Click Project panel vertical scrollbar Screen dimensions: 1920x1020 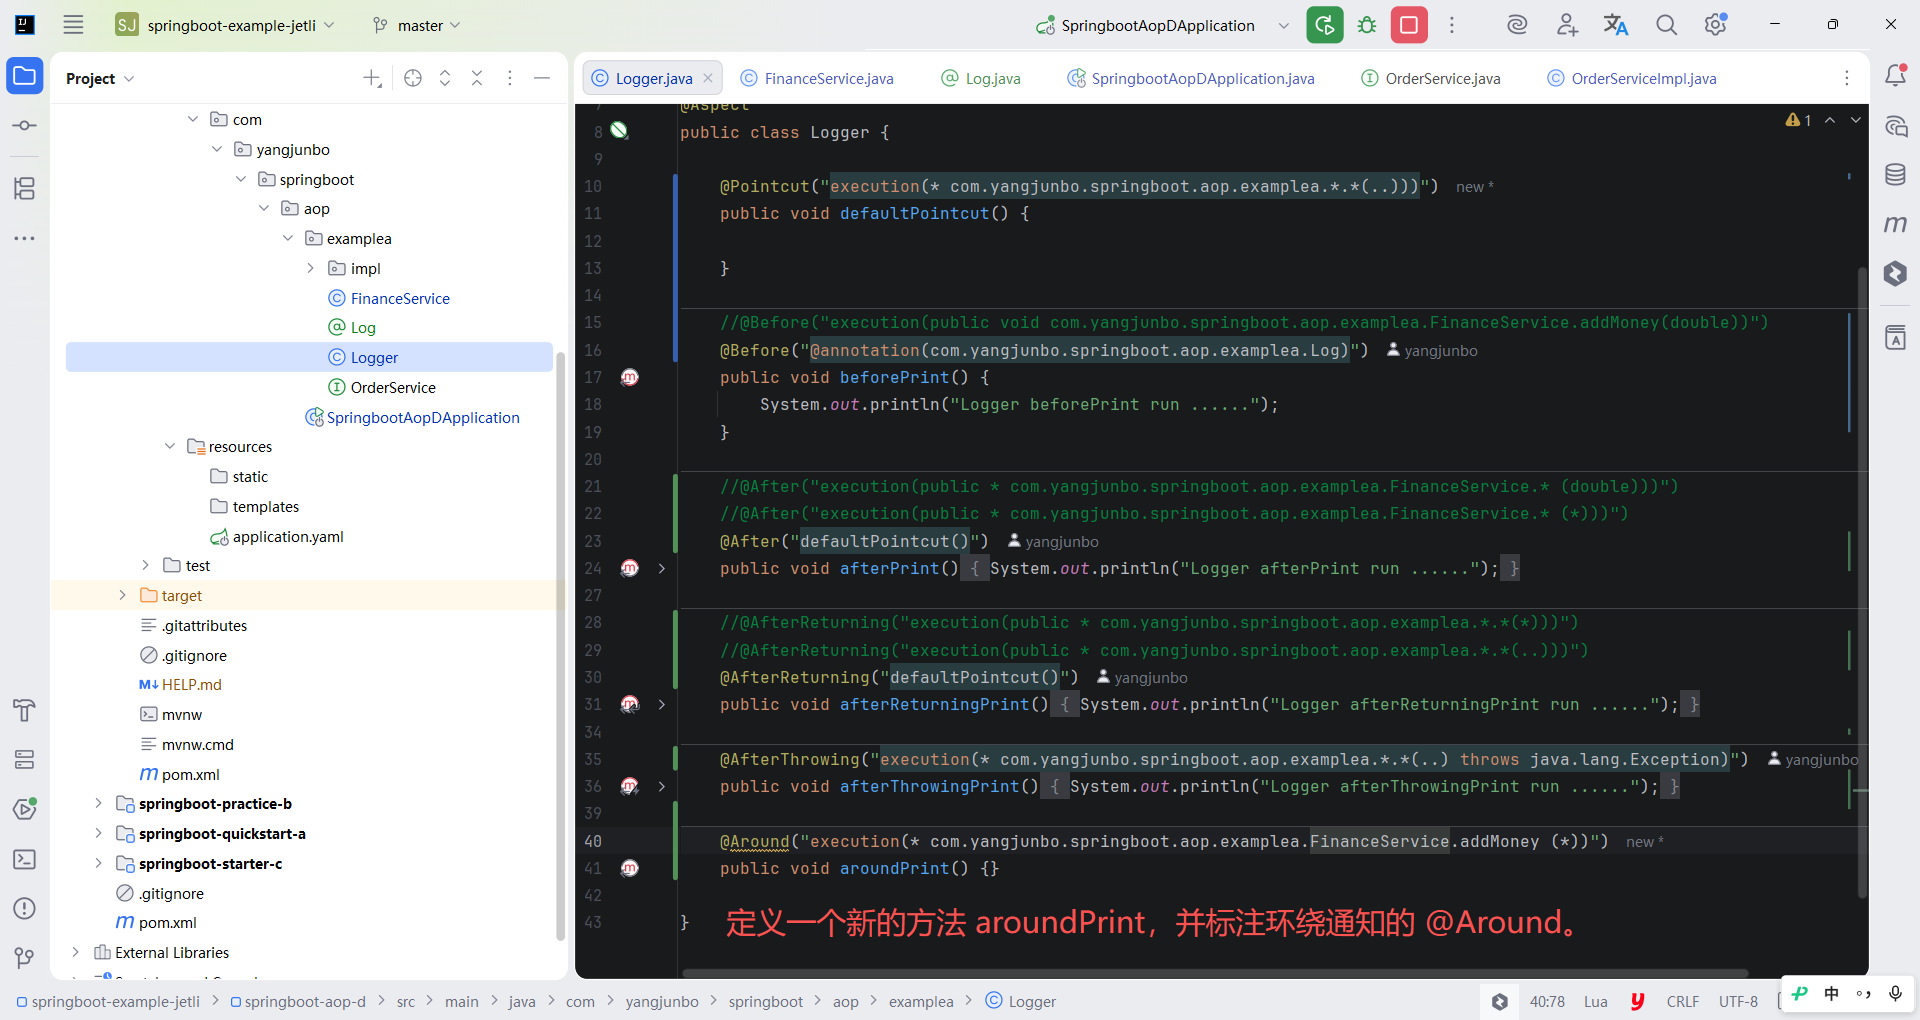point(561,646)
